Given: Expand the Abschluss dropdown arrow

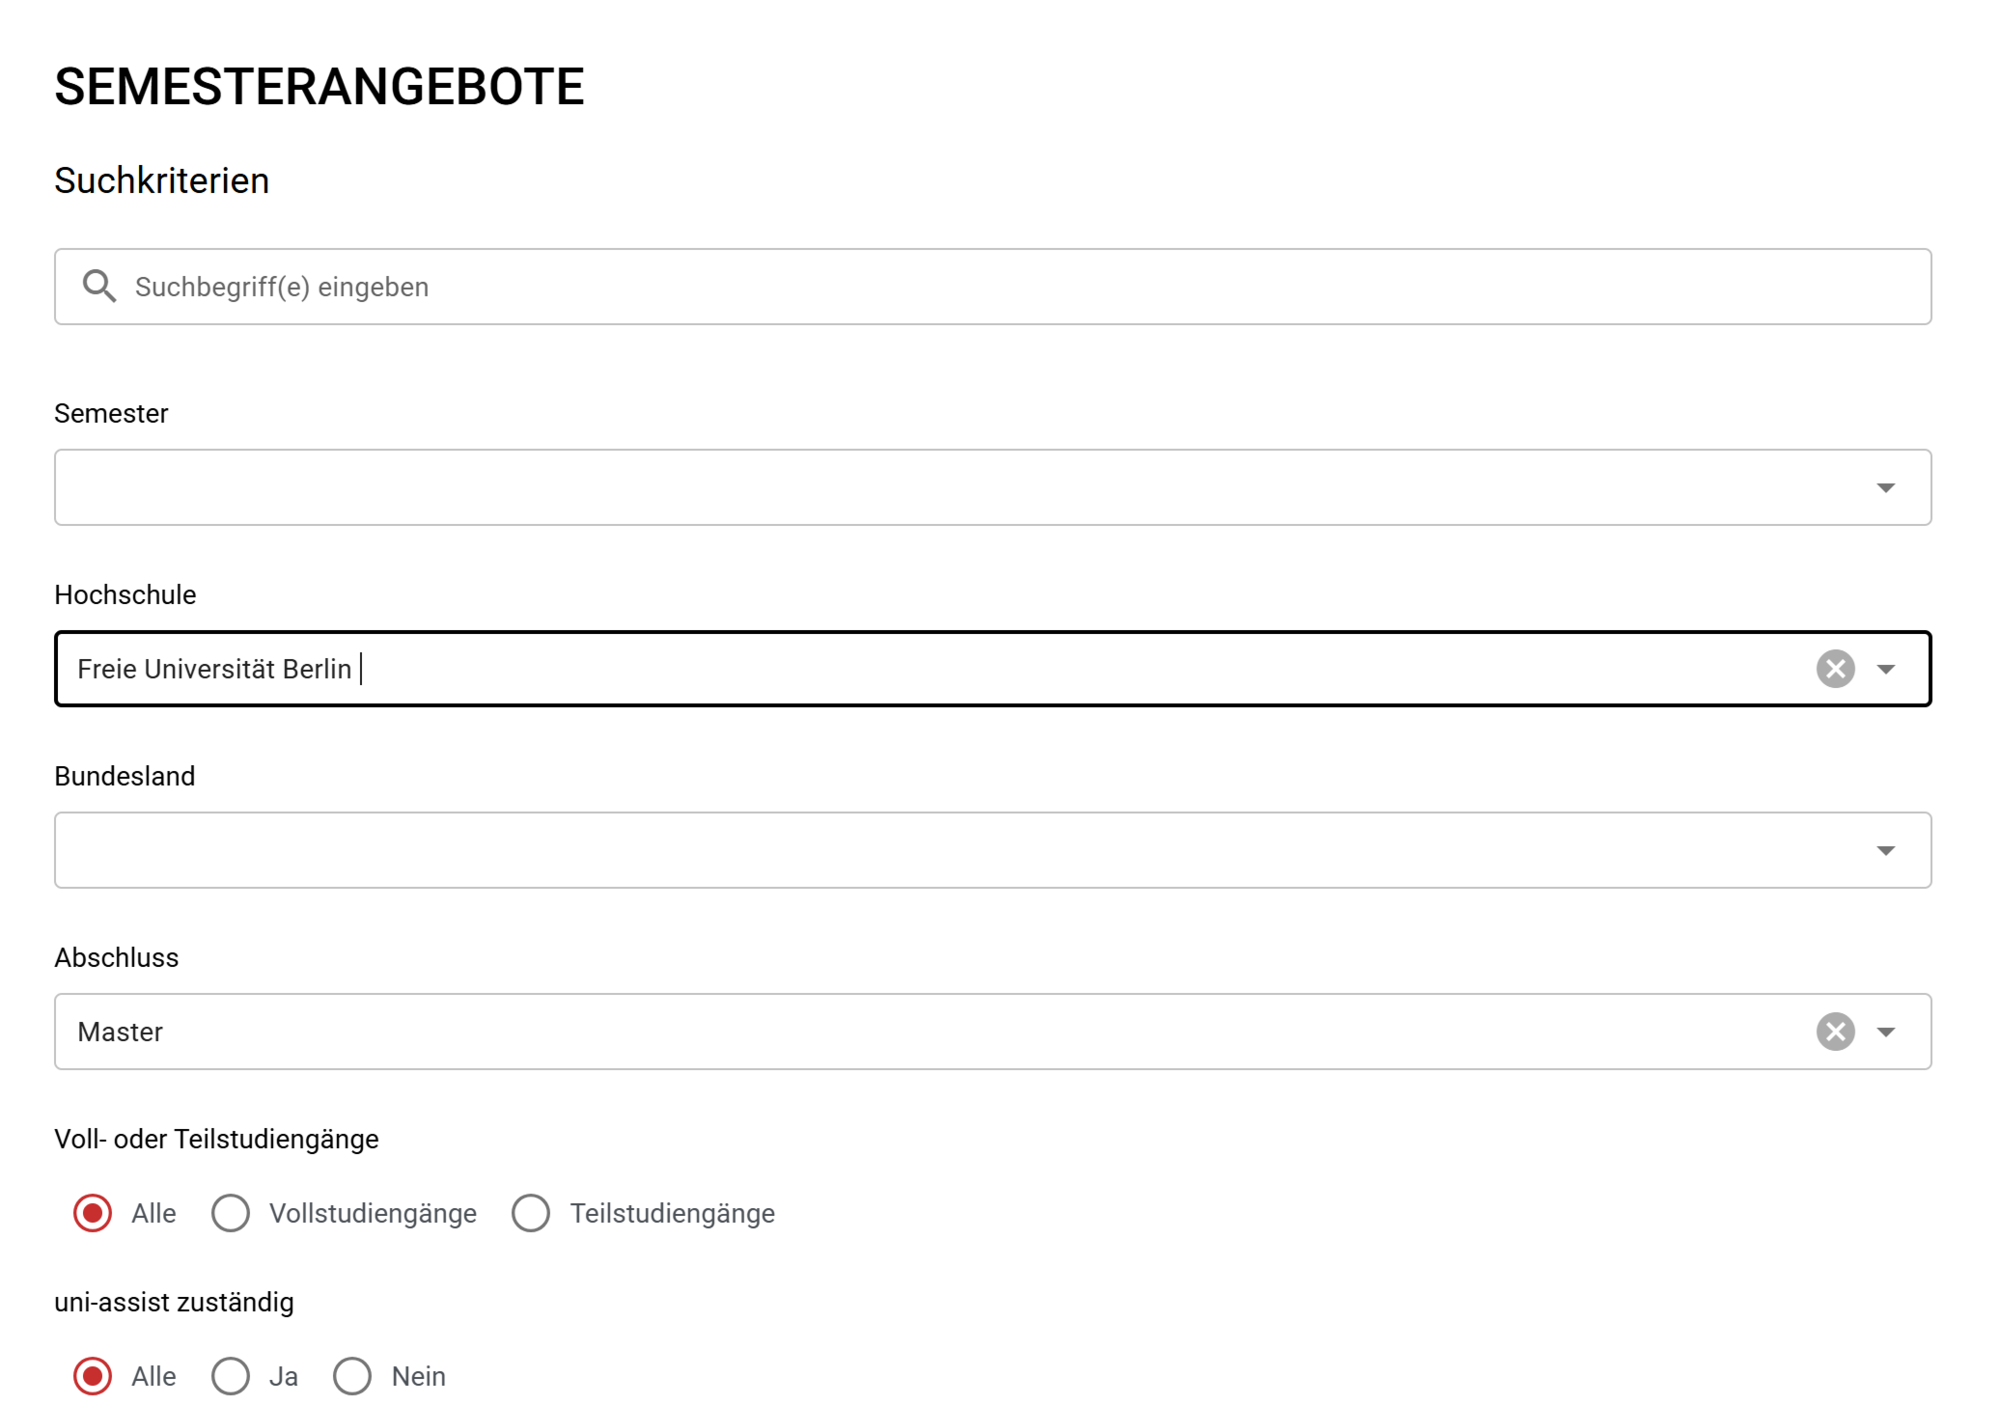Looking at the screenshot, I should tap(1885, 1032).
